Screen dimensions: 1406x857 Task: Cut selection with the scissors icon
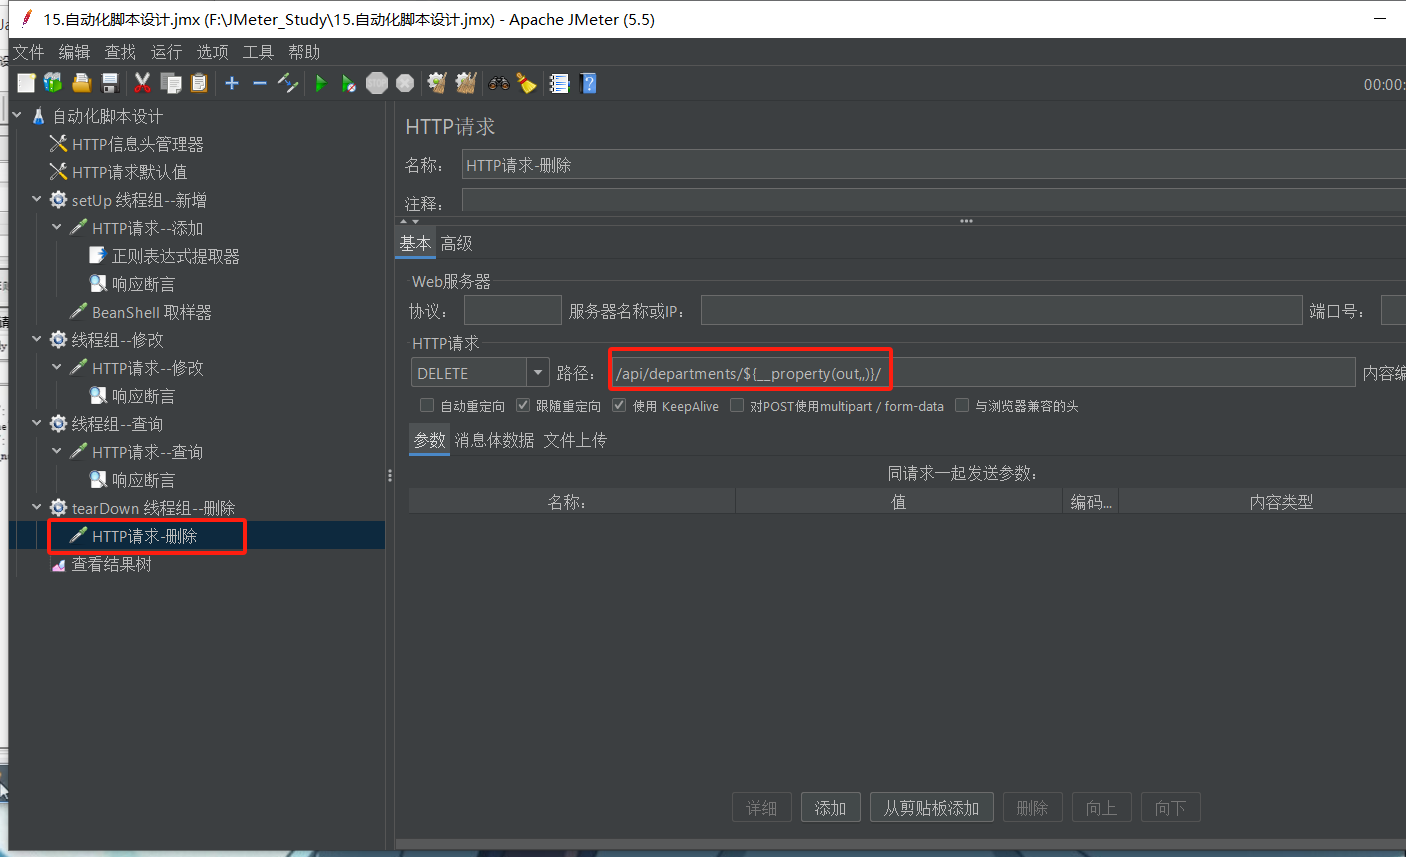142,83
